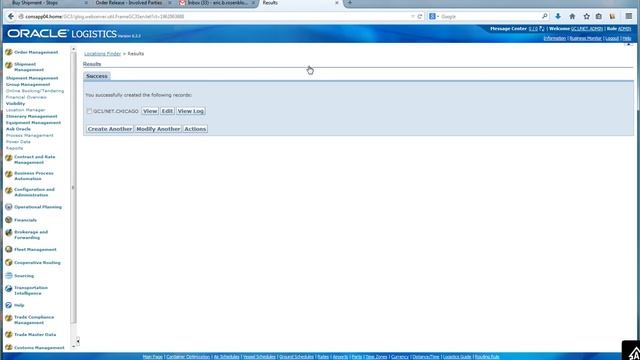Collapse the sidebar navigation splitter arrow
The image size is (640, 360).
pos(78,341)
